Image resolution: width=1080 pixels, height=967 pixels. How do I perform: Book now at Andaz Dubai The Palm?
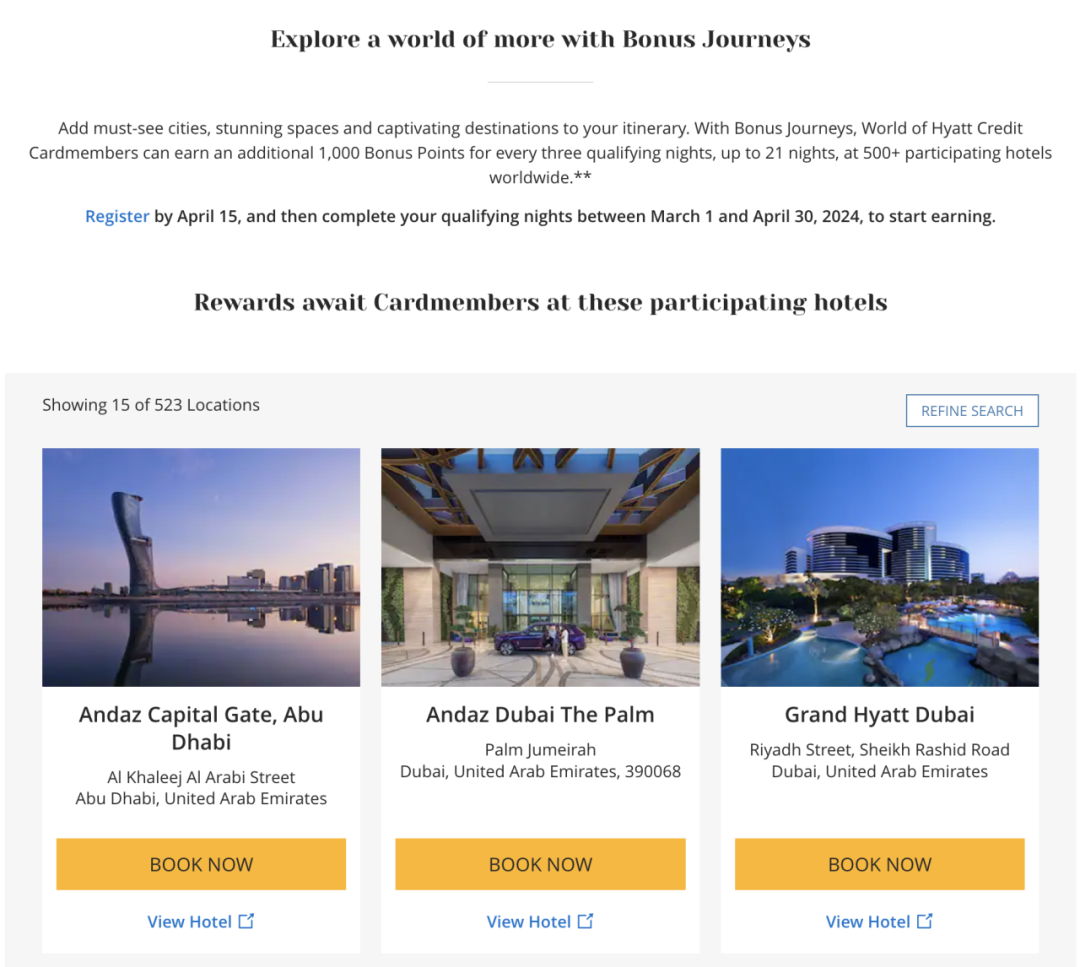[x=540, y=864]
